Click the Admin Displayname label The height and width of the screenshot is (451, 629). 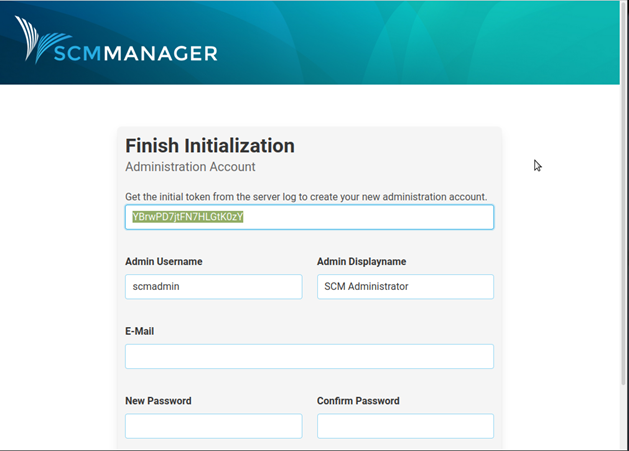tap(361, 262)
